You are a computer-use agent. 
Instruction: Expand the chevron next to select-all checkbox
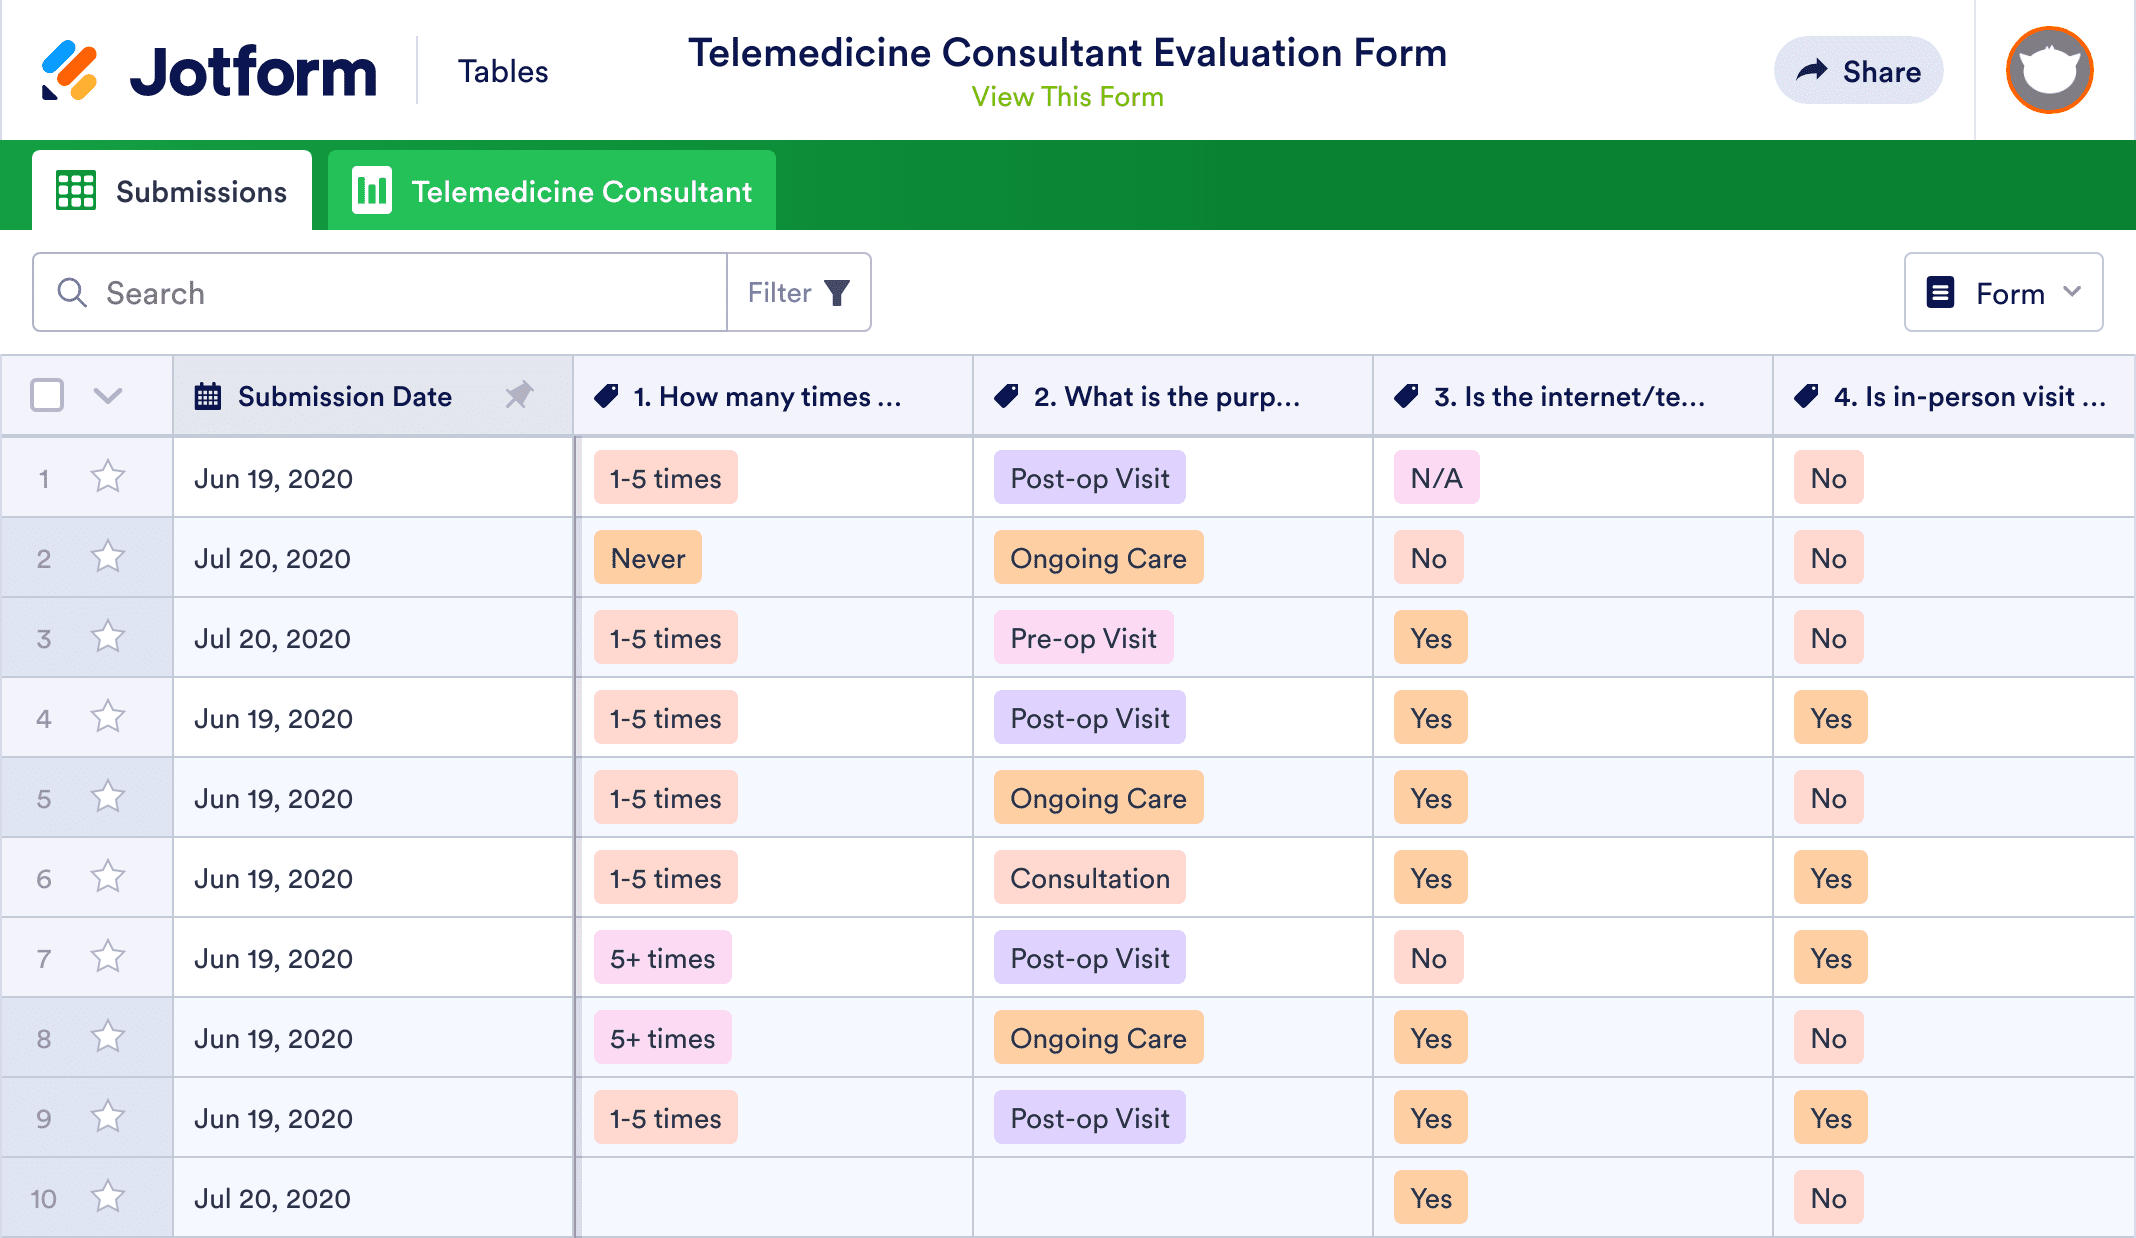108,396
